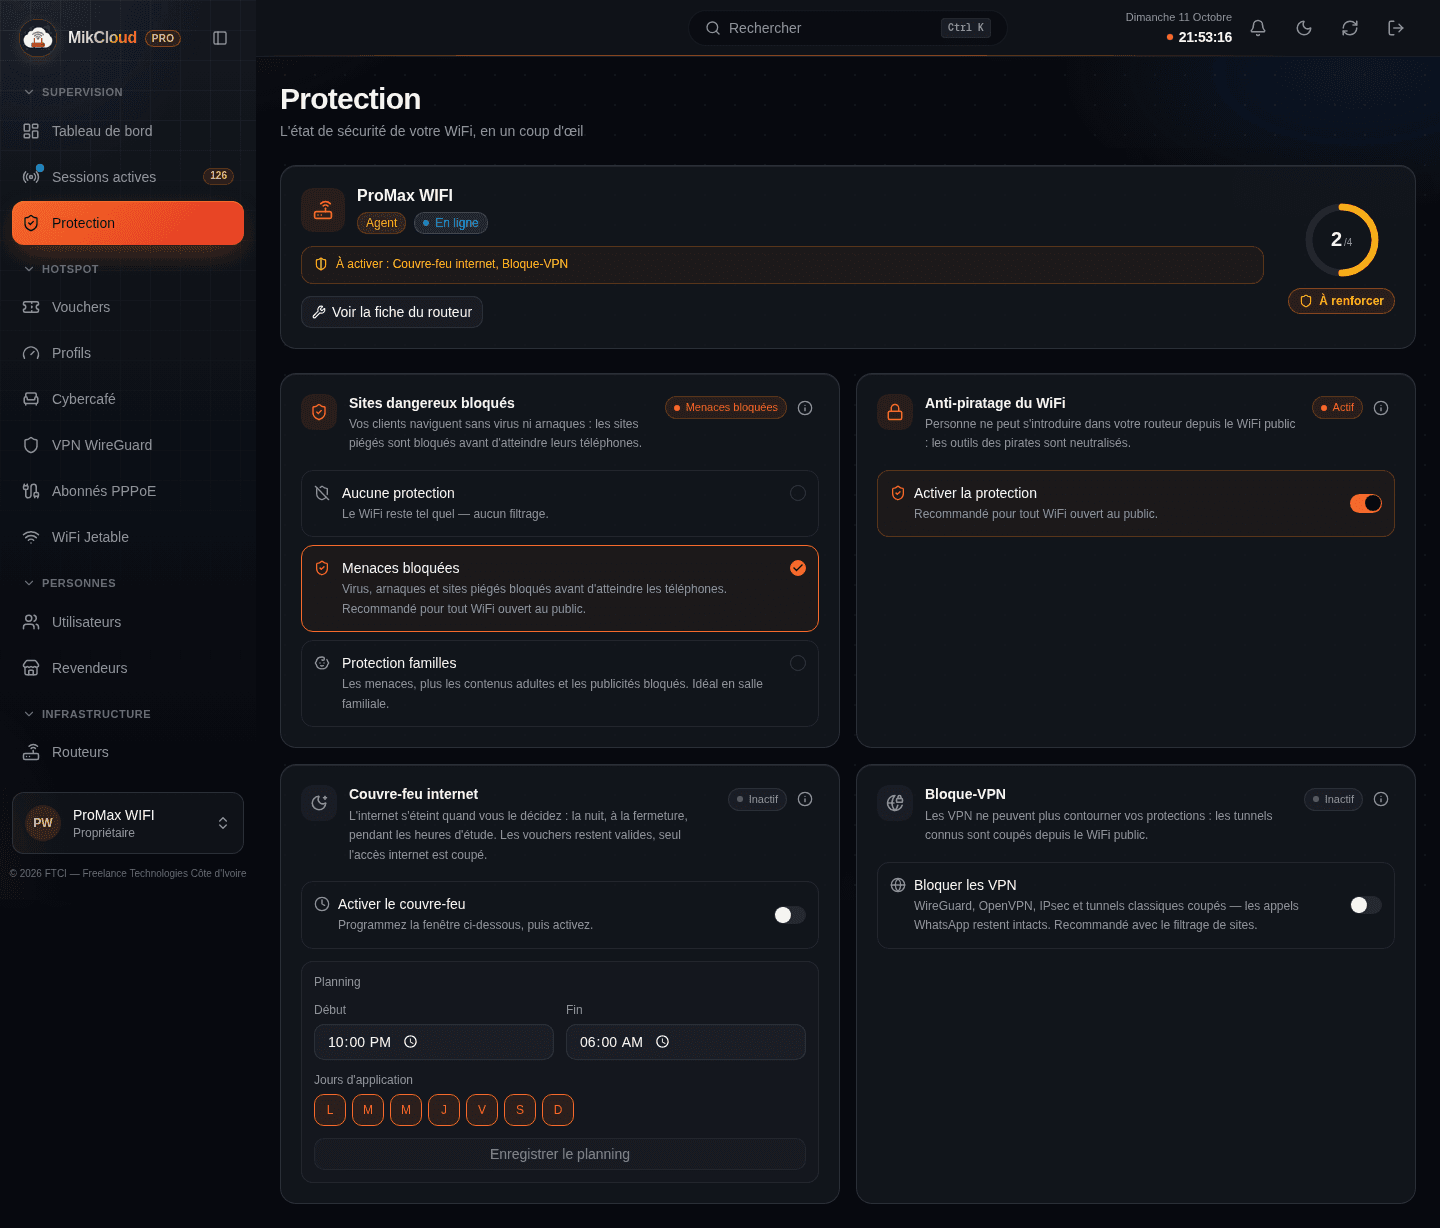
Task: Toggle the L day chip
Action: (330, 1110)
